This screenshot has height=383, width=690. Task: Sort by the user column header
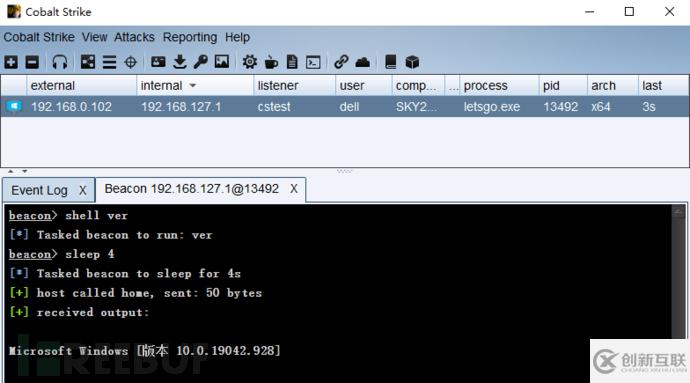pyautogui.click(x=363, y=85)
